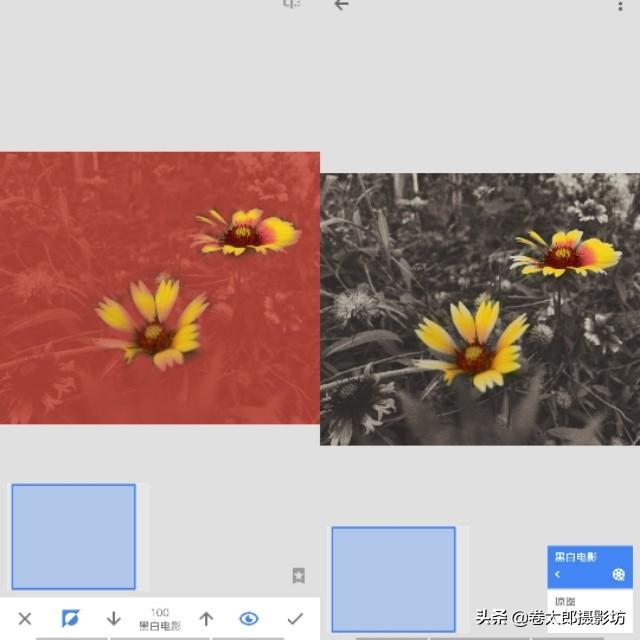Increase brush strength with the up arrow

coord(206,619)
